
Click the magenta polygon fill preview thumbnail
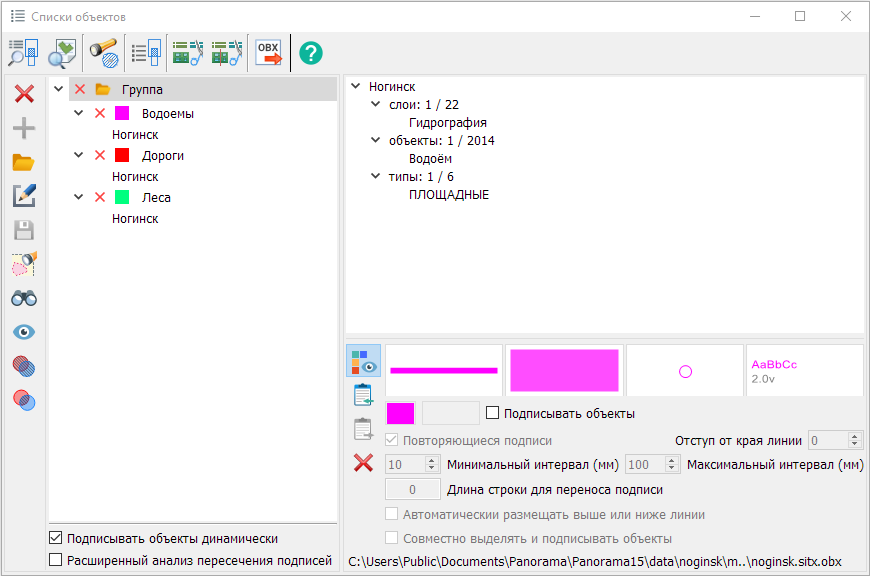[564, 370]
